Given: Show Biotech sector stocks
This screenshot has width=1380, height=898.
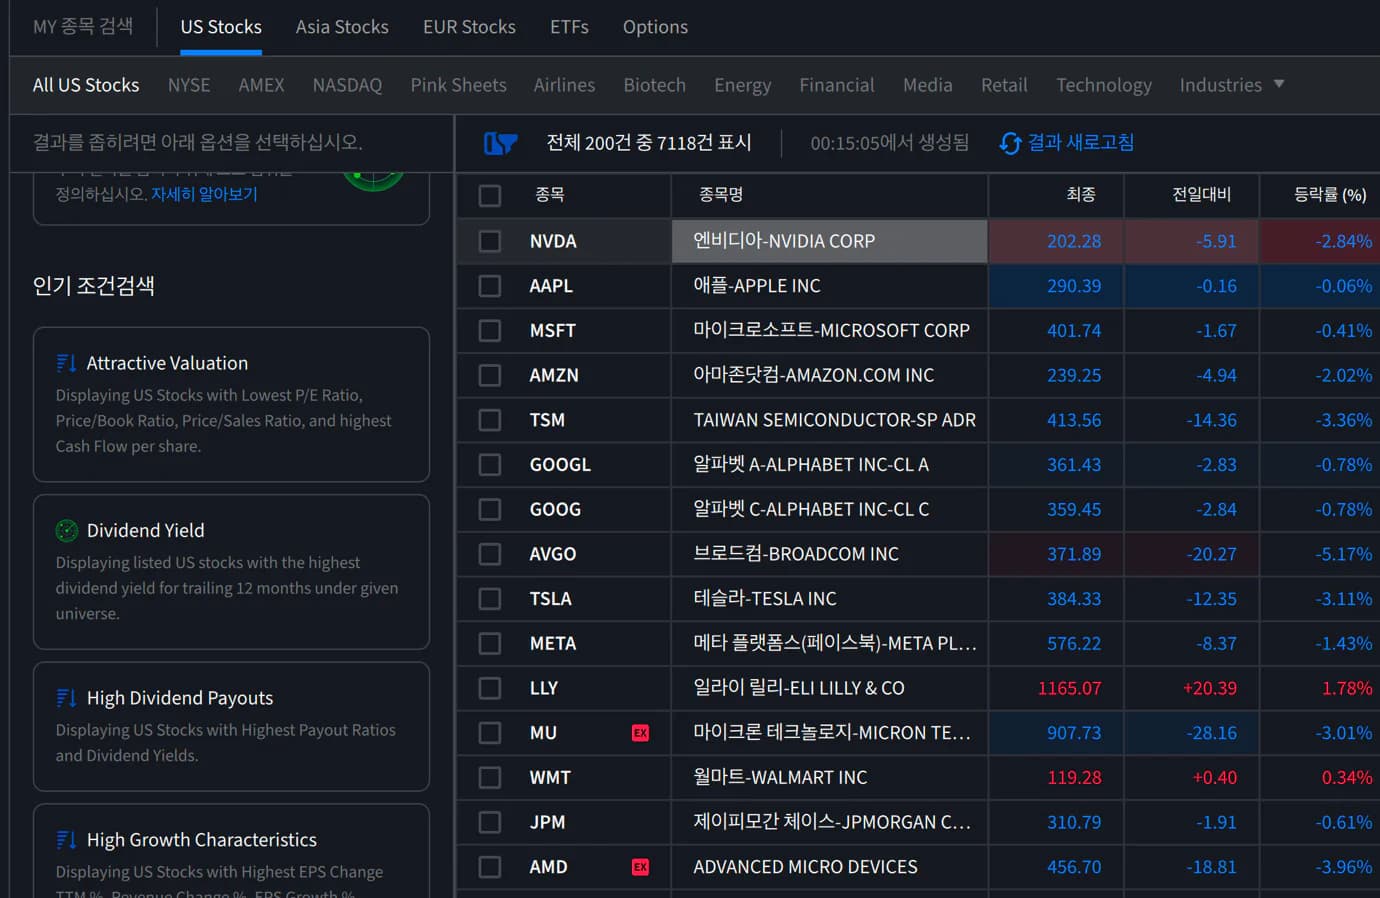Looking at the screenshot, I should [654, 85].
